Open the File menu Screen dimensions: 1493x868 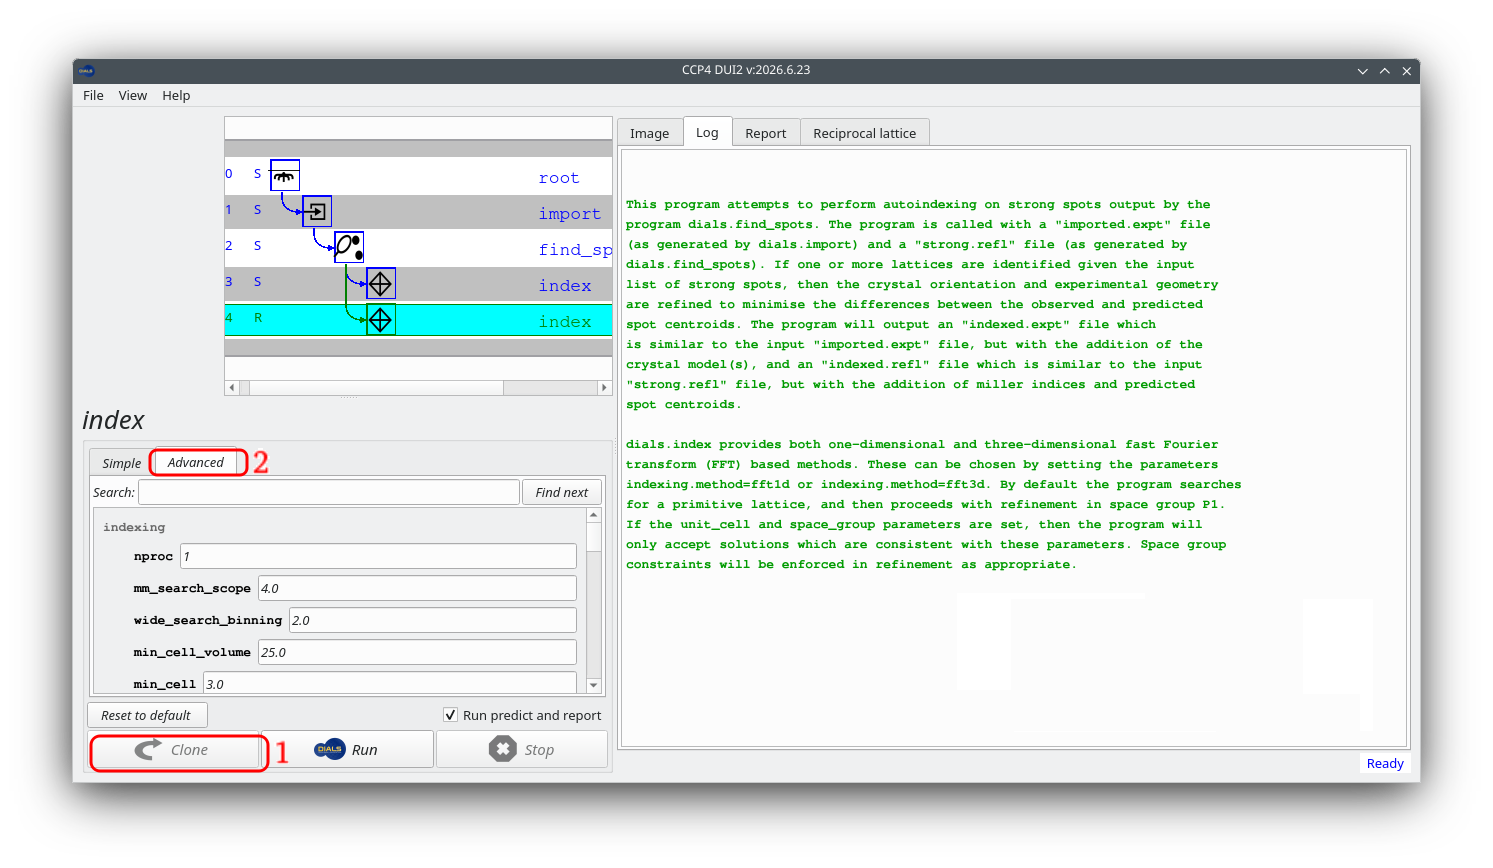point(93,96)
